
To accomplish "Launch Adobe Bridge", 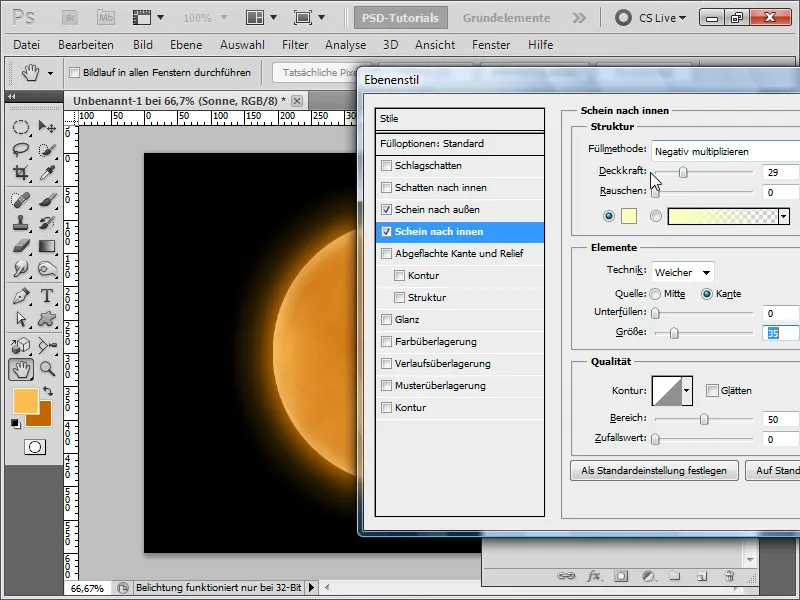I will 70,18.
